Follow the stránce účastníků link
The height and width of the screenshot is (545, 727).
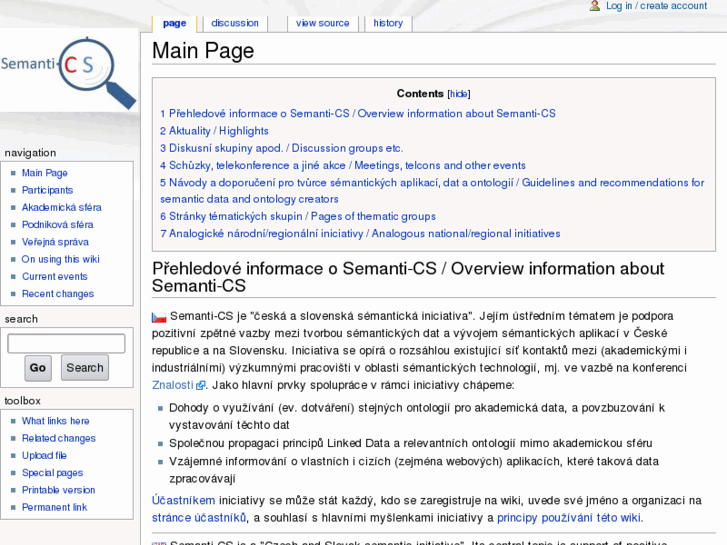pos(199,518)
